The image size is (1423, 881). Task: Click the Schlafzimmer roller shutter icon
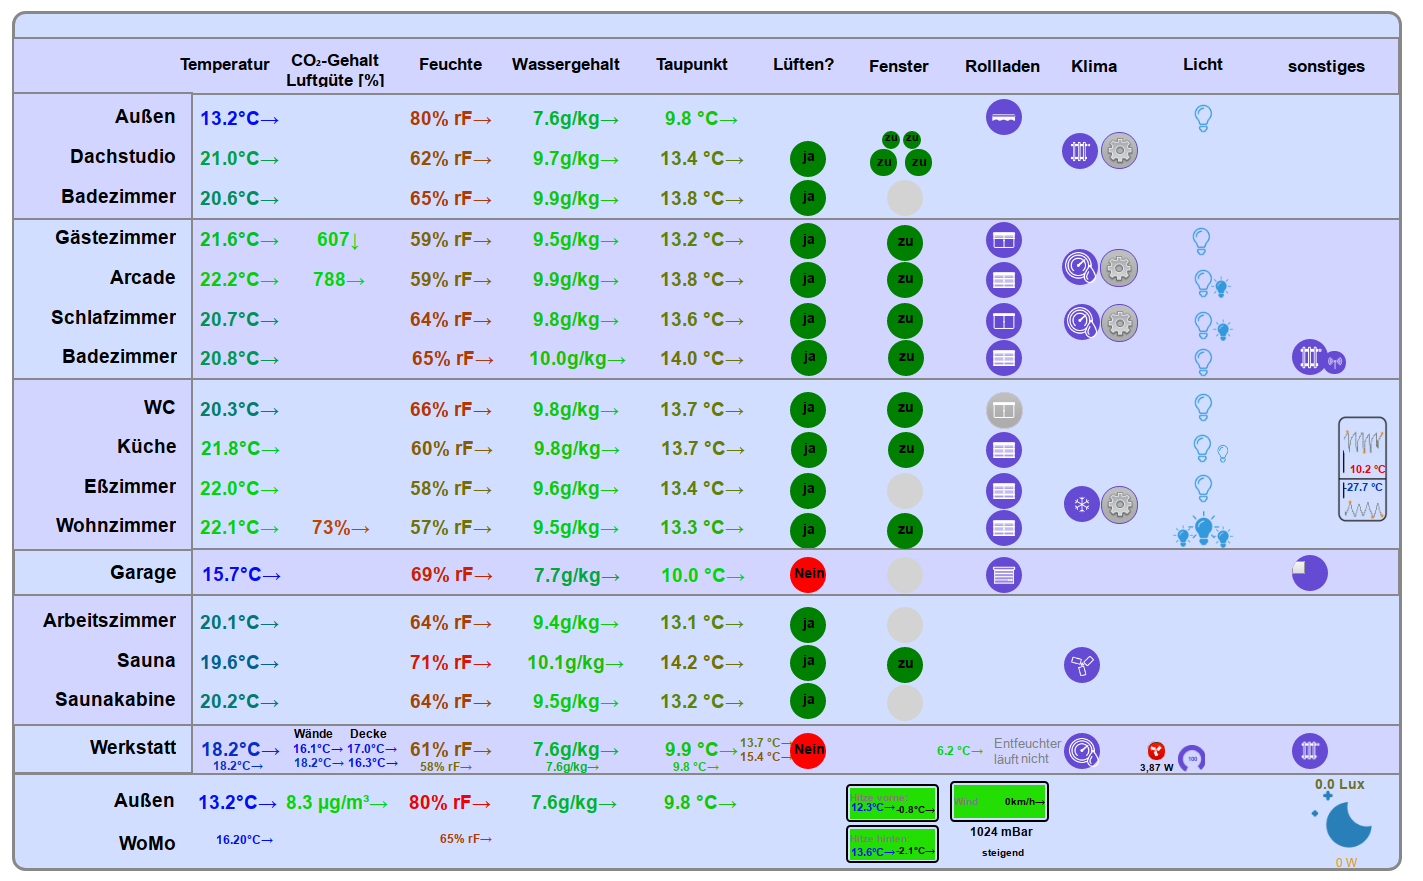point(1004,320)
